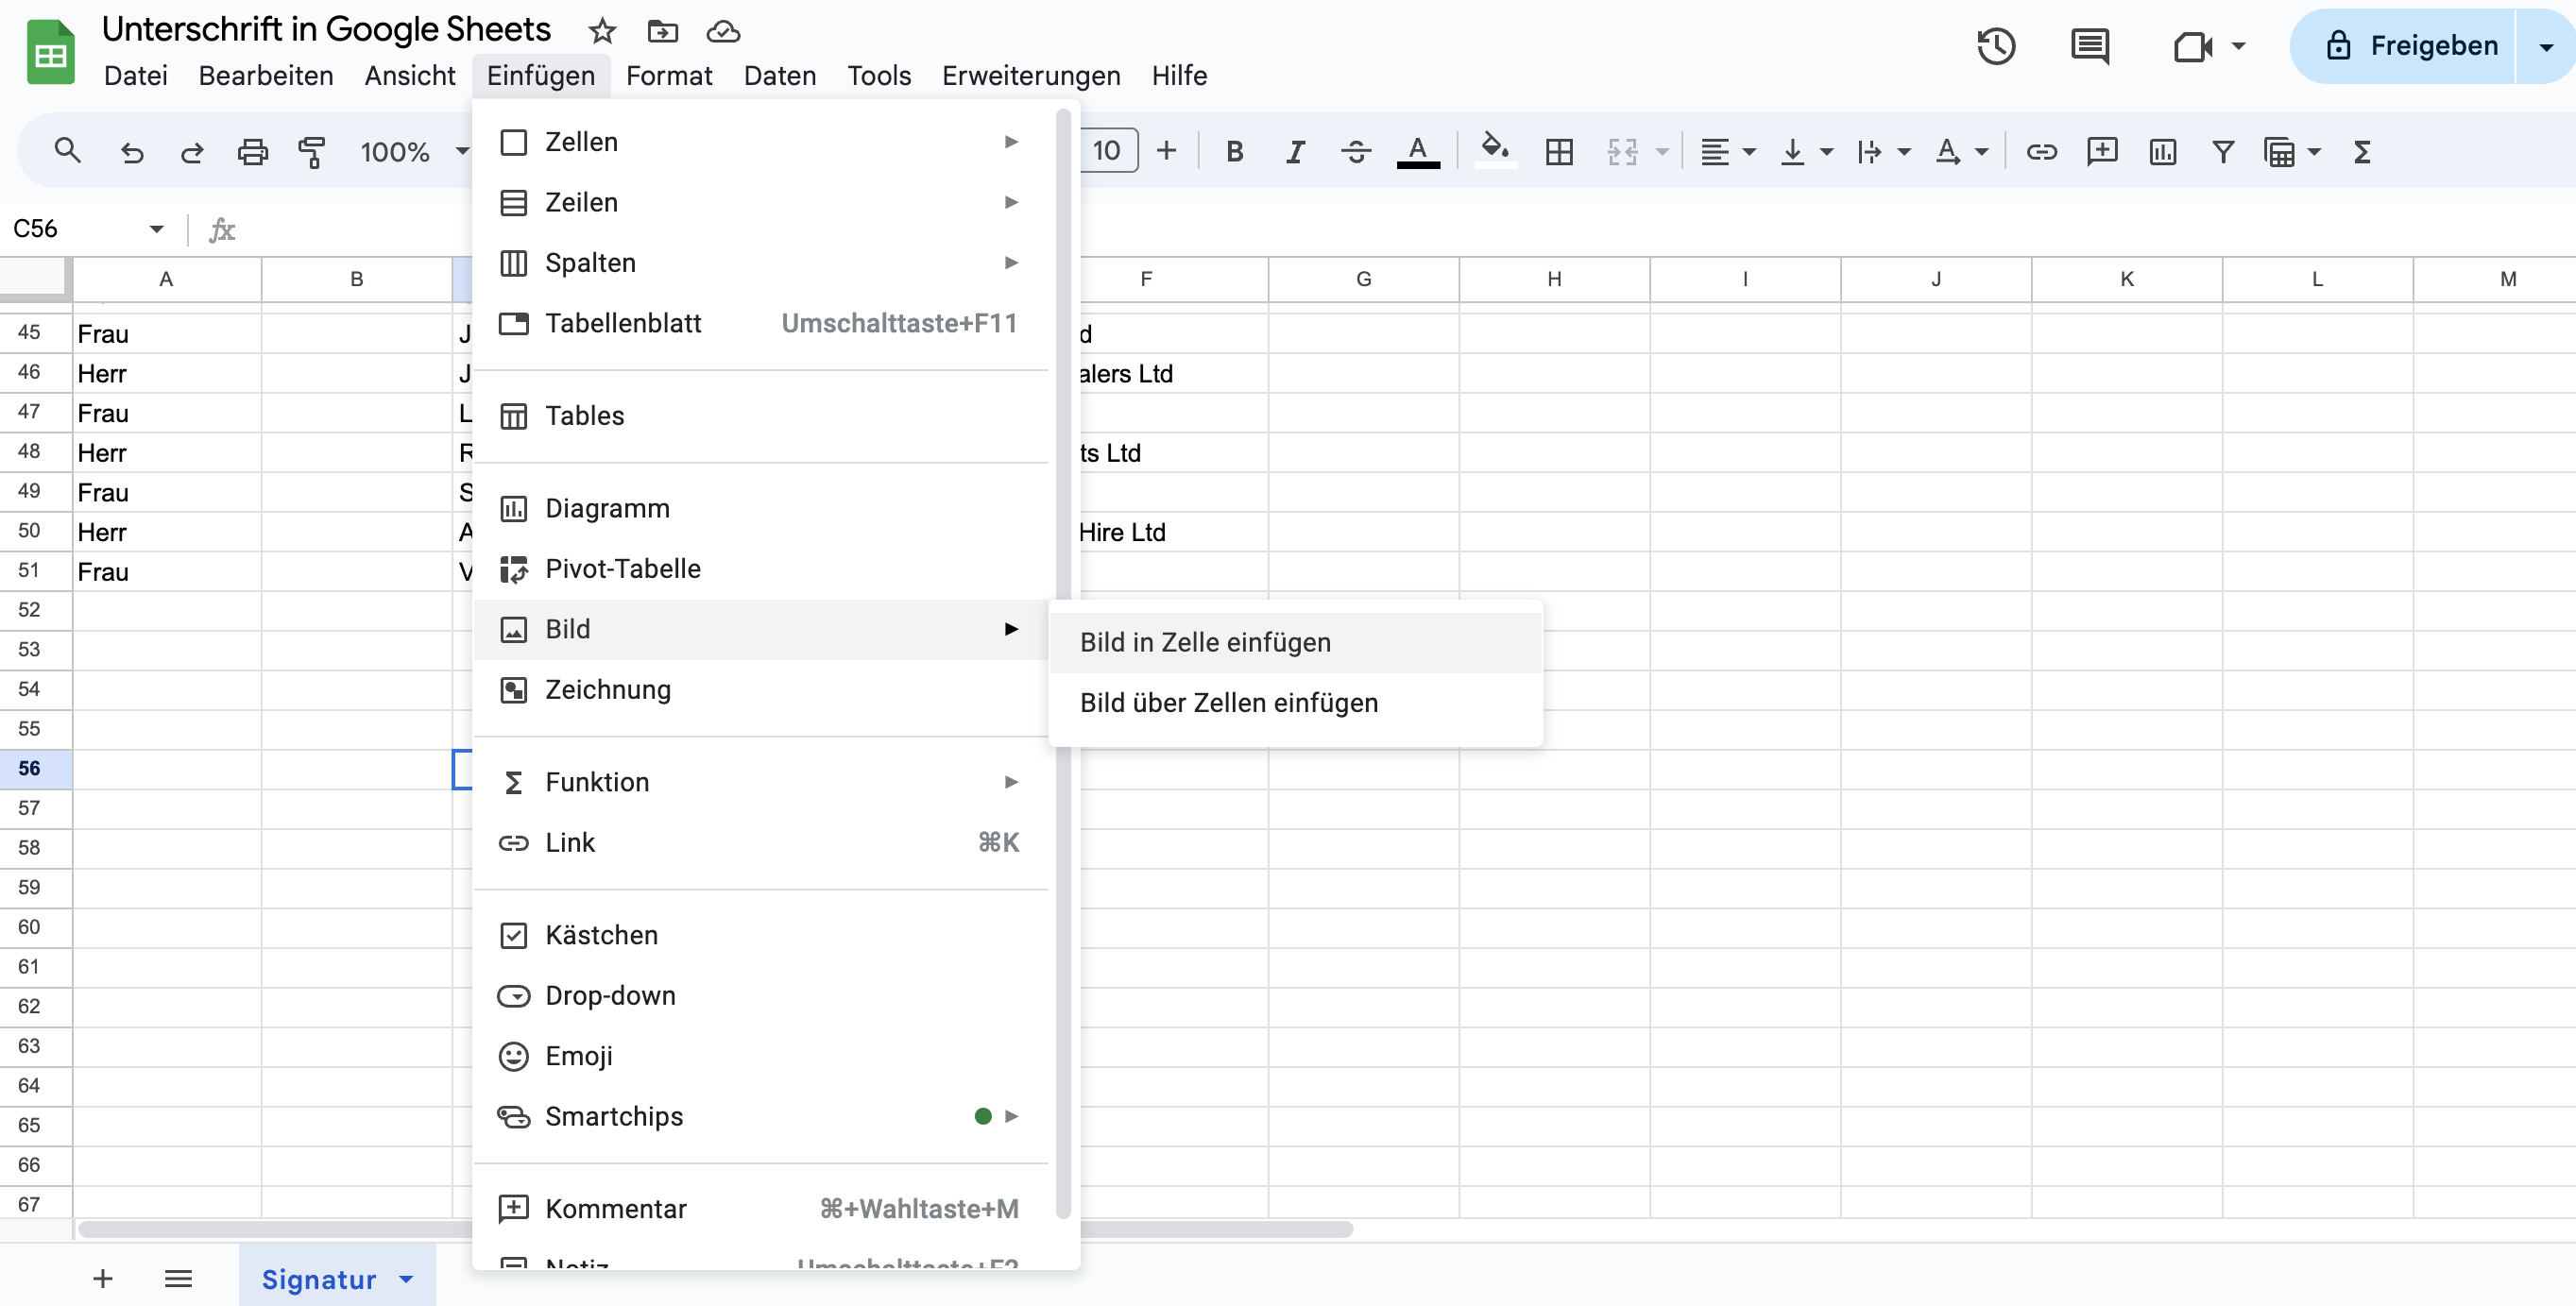Viewport: 2576px width, 1306px height.
Task: Select Bild über Zellen einfügen
Action: [x=1295, y=703]
